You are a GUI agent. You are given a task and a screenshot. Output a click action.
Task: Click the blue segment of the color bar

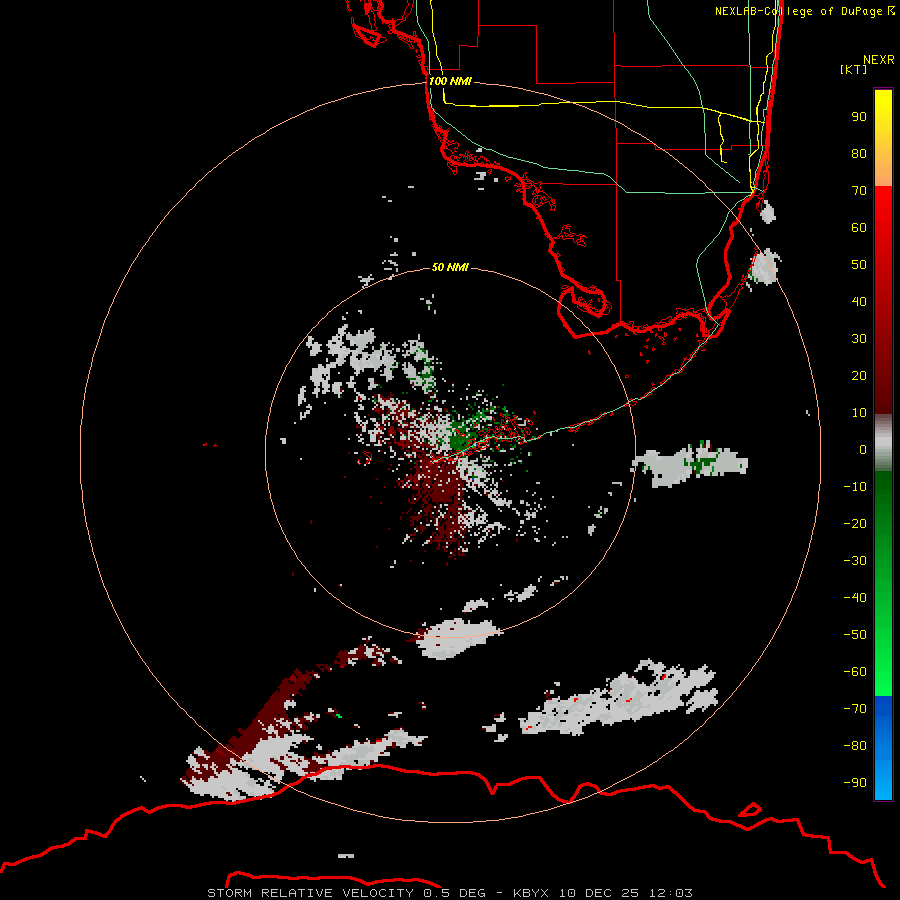[883, 748]
